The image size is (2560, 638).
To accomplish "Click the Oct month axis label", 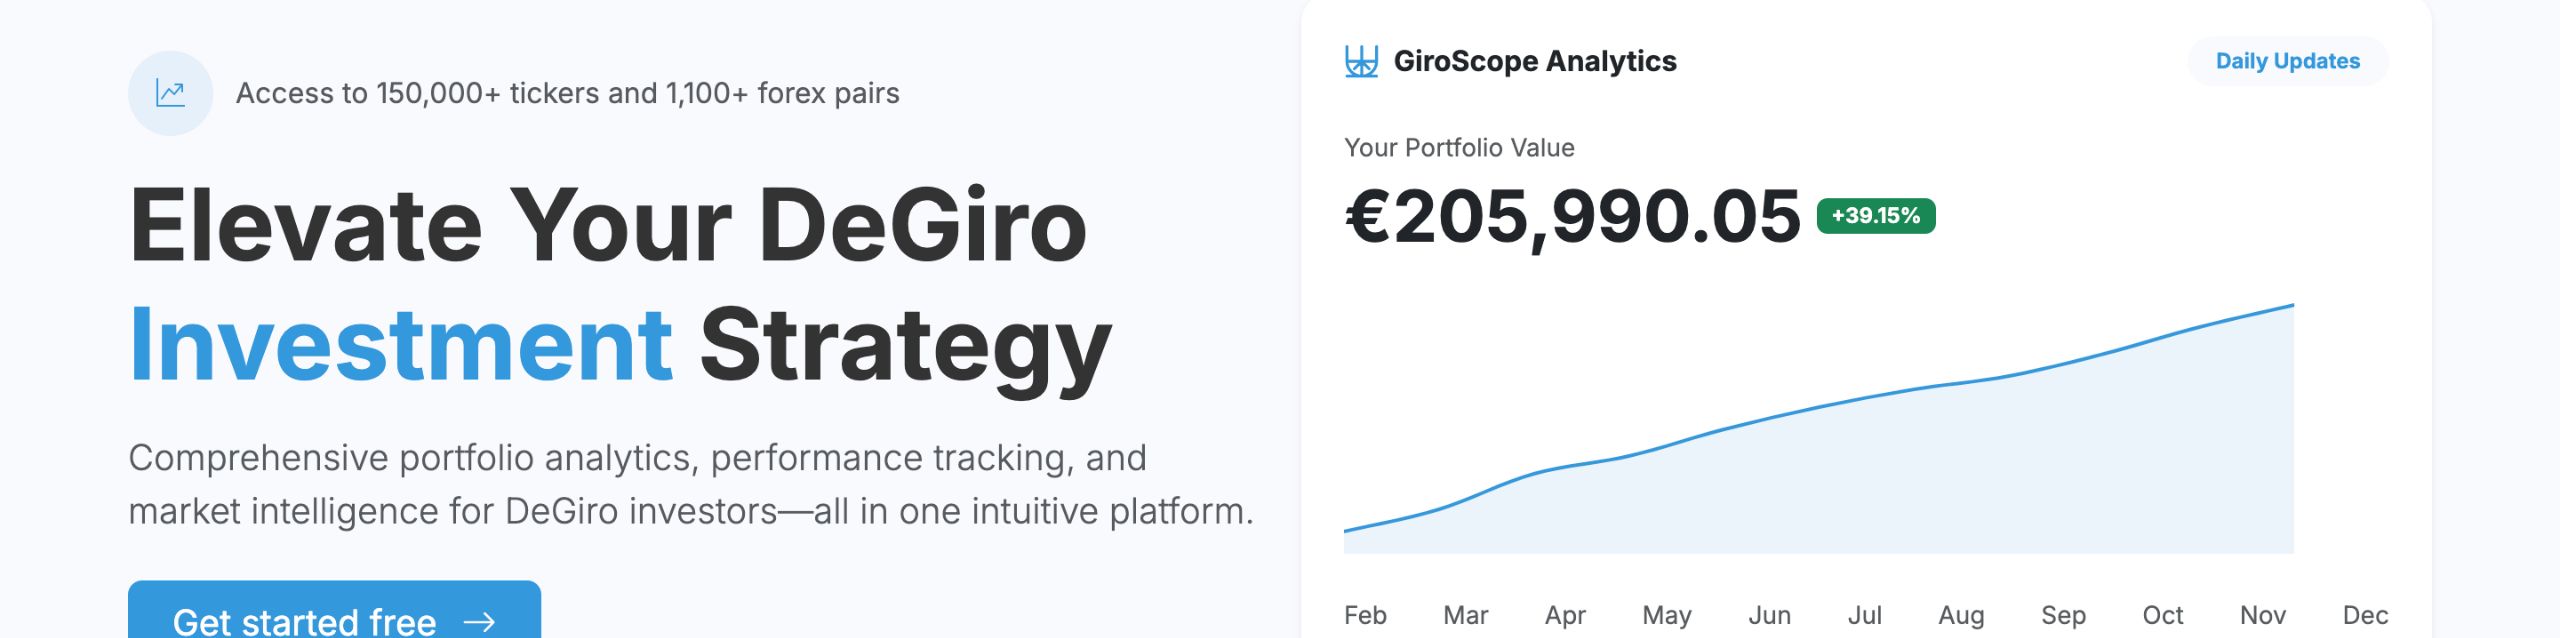I will click(x=2162, y=615).
